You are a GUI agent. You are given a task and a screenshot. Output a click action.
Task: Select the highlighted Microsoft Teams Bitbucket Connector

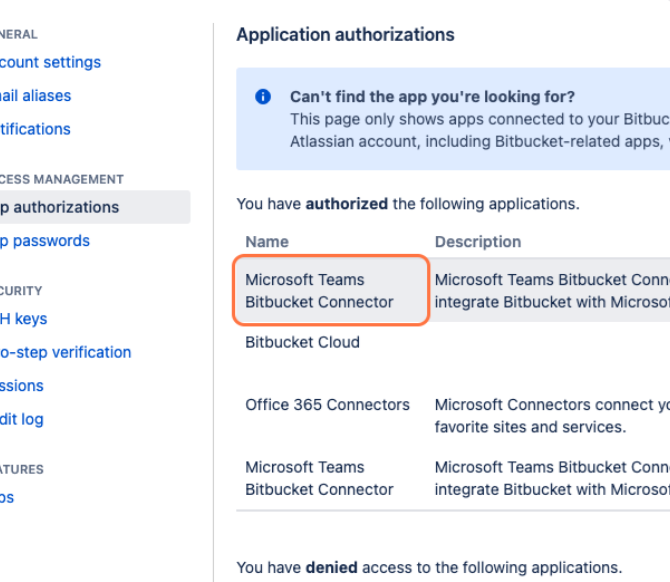click(320, 291)
